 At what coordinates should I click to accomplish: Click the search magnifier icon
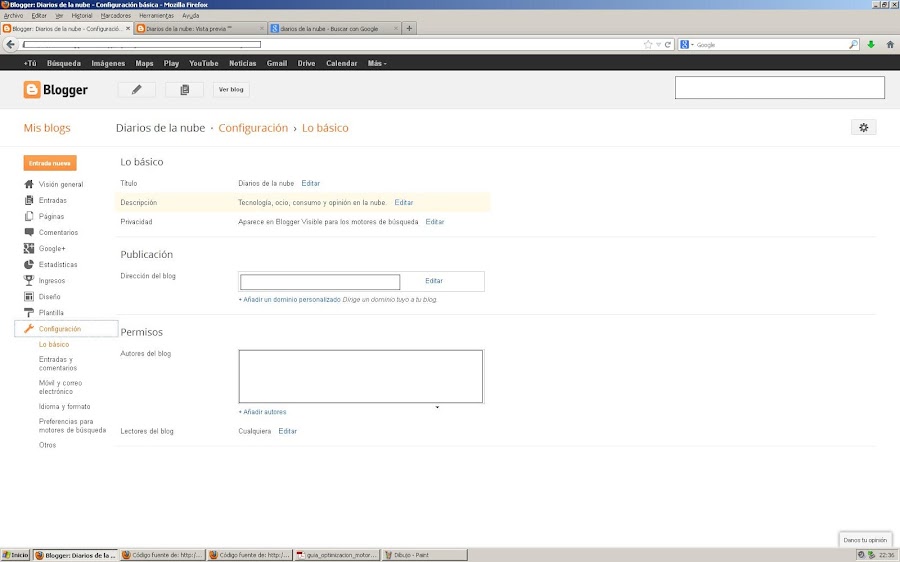coord(853,44)
